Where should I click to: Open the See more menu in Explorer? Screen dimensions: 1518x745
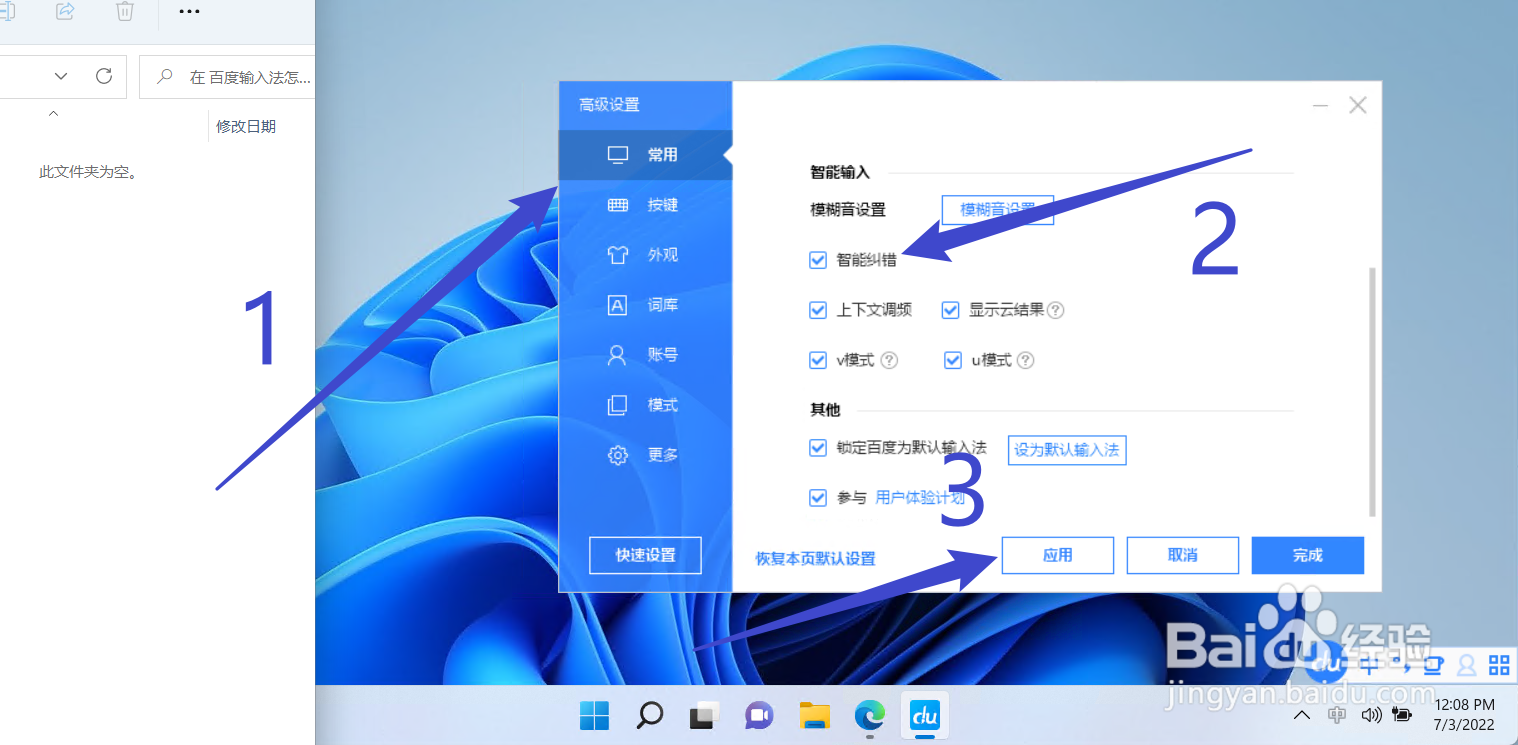point(188,12)
